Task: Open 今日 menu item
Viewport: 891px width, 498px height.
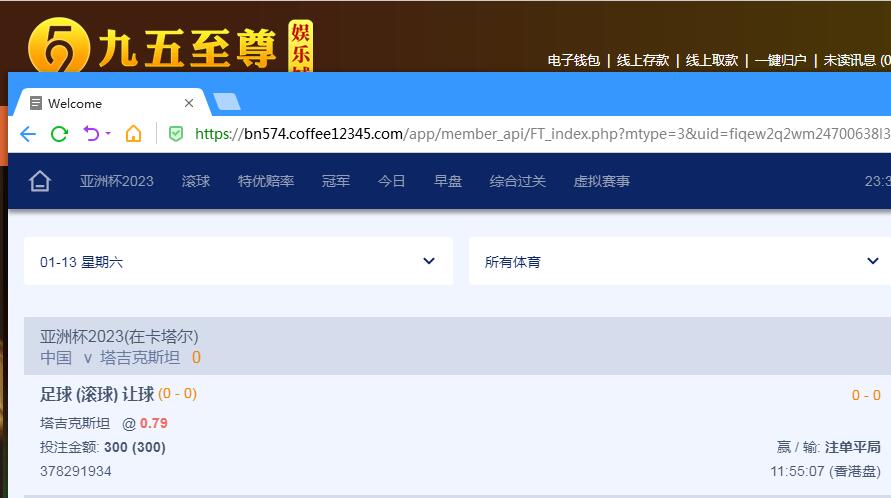Action: click(x=392, y=181)
